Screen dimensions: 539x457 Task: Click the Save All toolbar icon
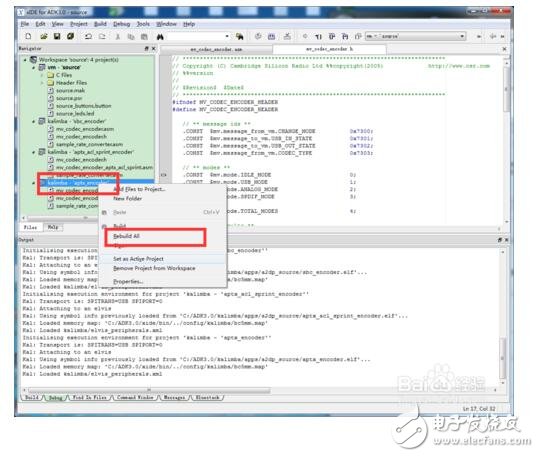point(70,36)
